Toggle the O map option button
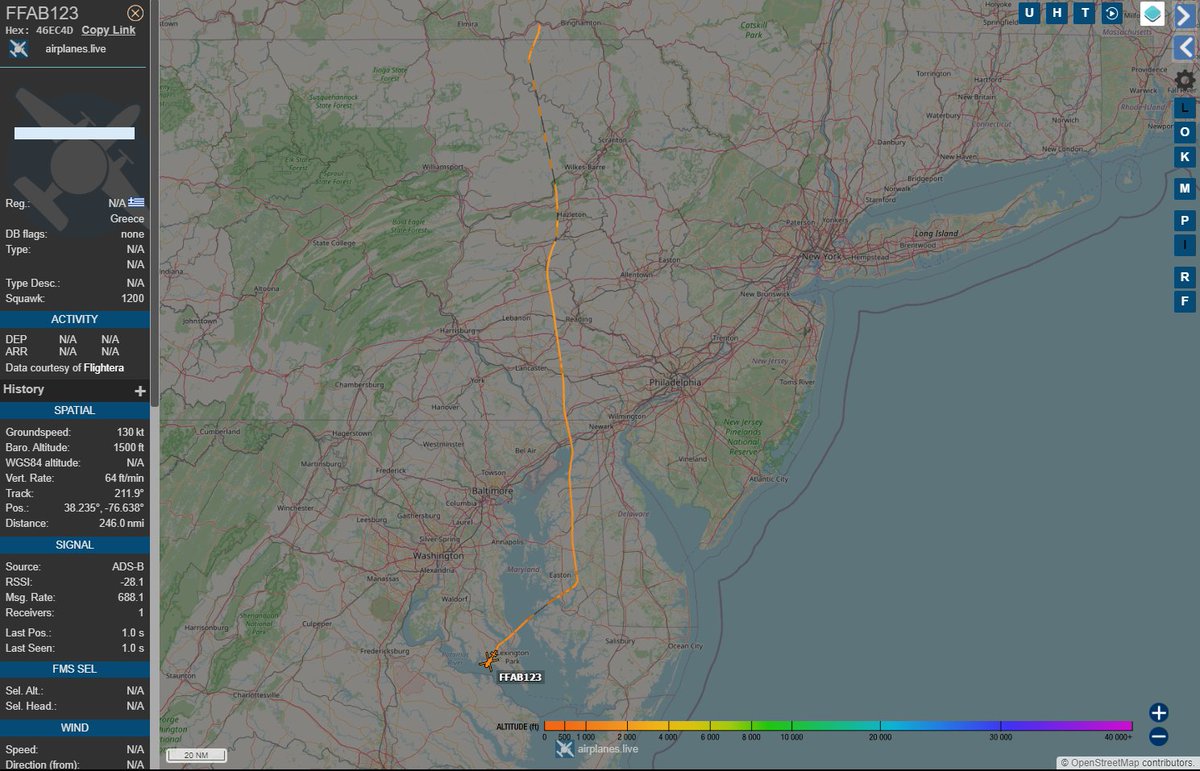The width and height of the screenshot is (1200, 771). (1185, 132)
